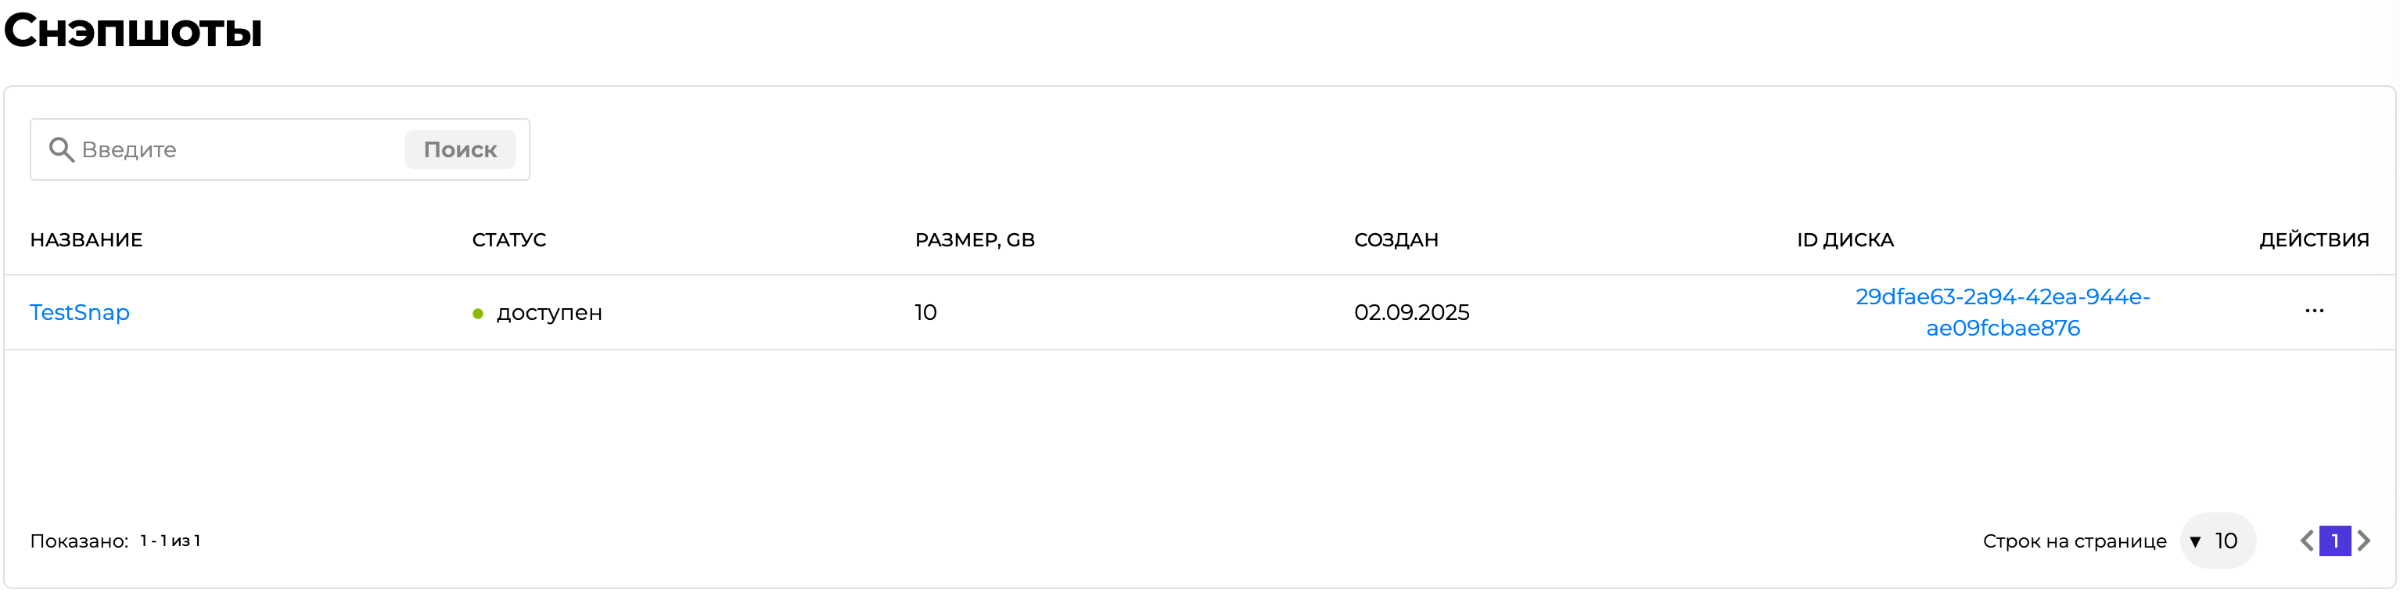Expand the rows per page dropdown
The image size is (2400, 592).
[x=2217, y=541]
